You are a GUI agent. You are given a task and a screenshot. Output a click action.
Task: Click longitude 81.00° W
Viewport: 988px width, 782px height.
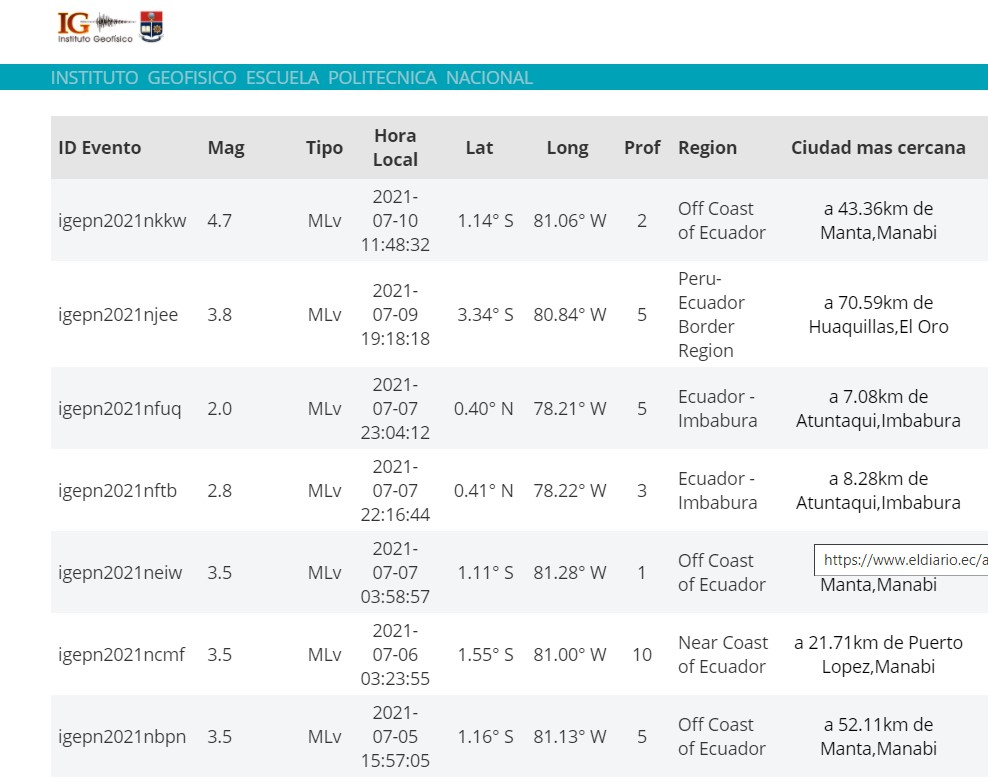[570, 654]
